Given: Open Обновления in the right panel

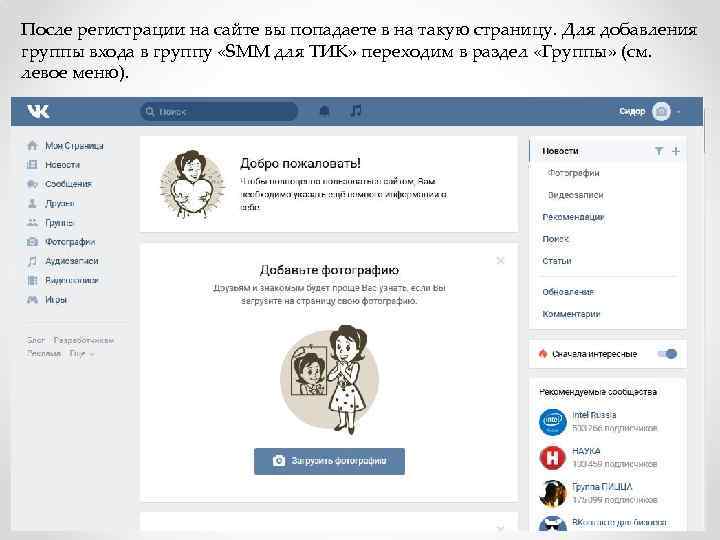Looking at the screenshot, I should [x=568, y=292].
